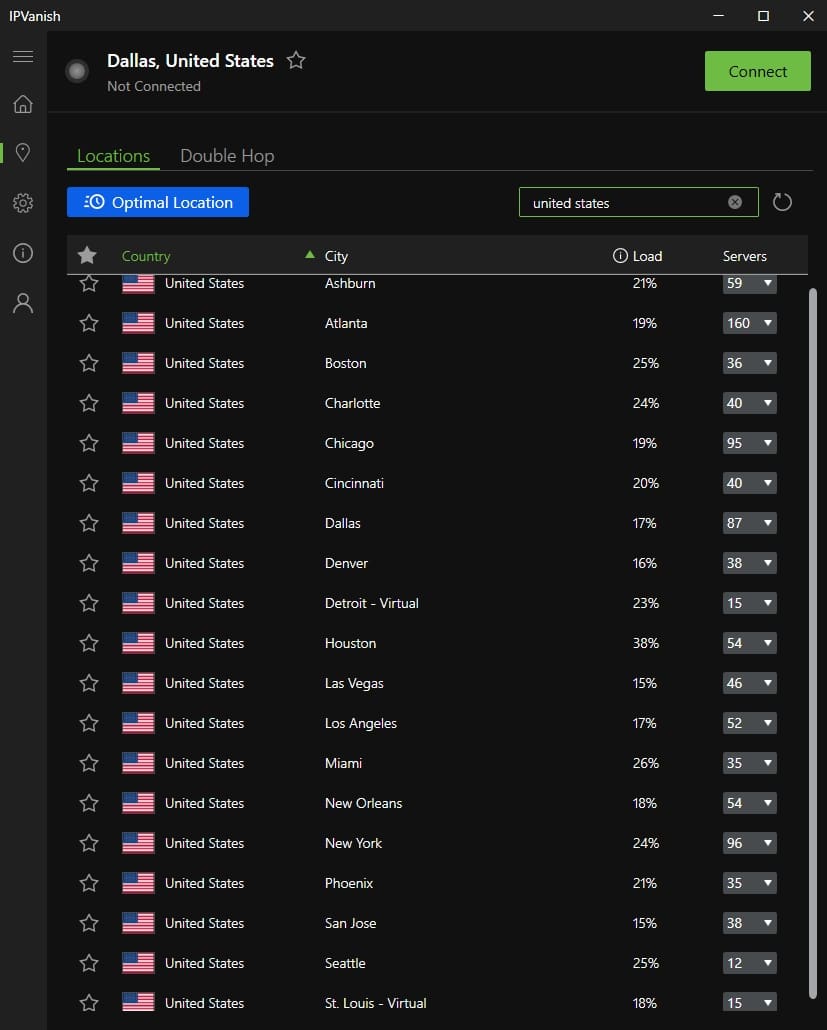
Task: Click Cincinnati's 20% load value
Action: point(646,483)
